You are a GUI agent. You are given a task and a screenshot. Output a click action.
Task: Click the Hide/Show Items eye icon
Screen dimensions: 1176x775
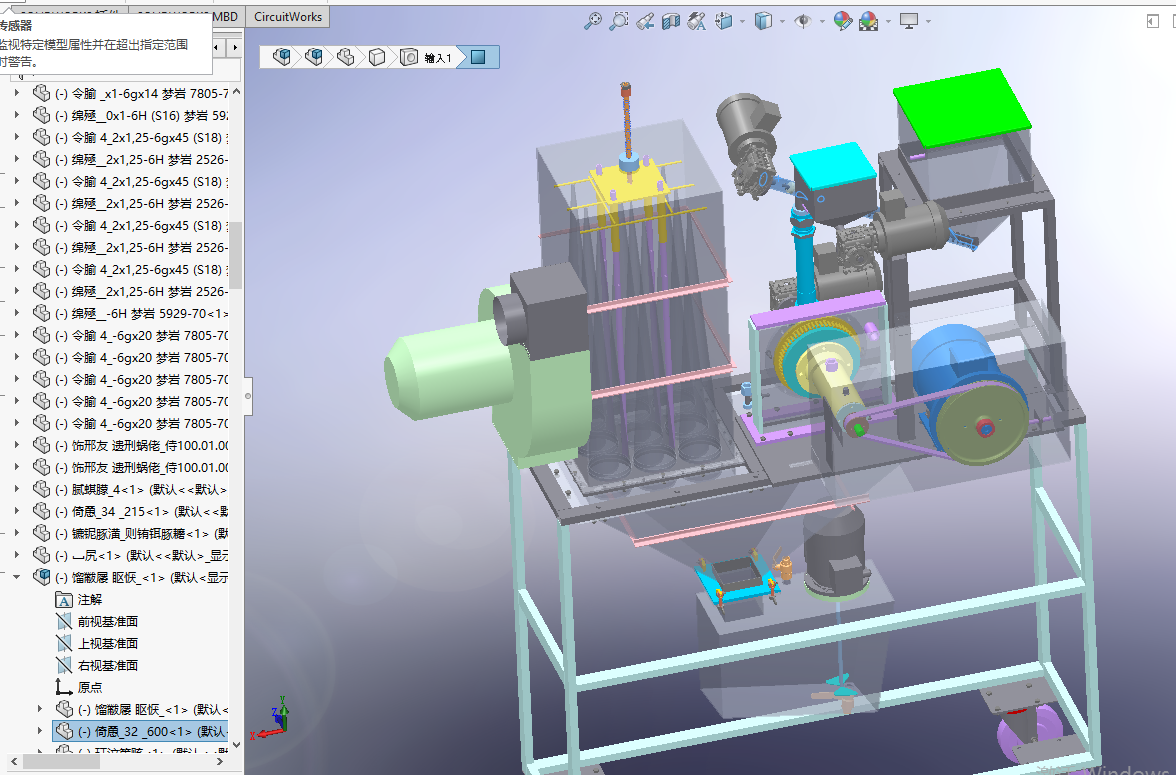[x=802, y=21]
